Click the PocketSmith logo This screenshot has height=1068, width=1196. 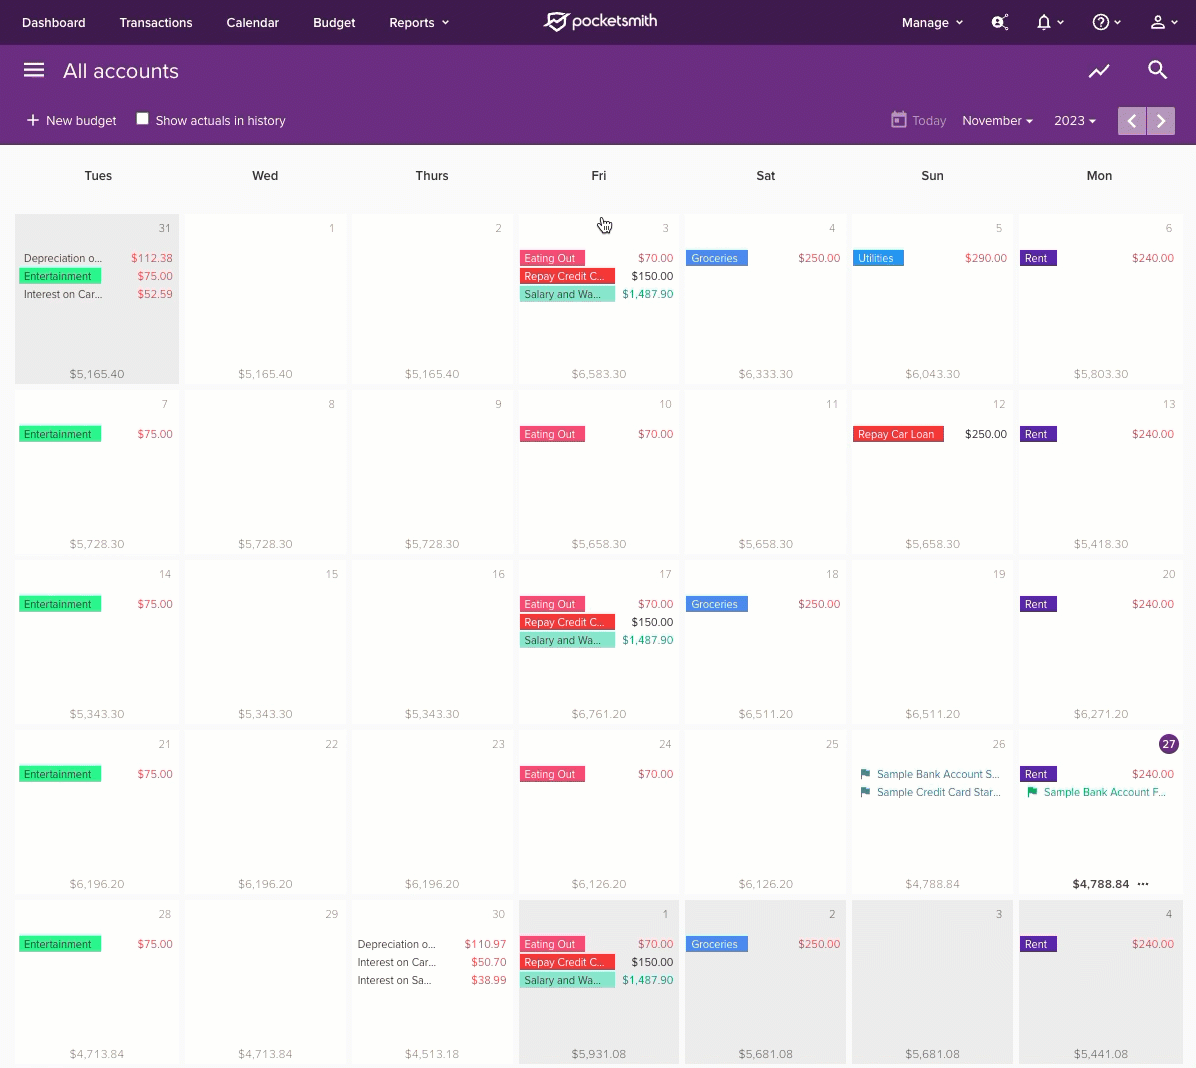click(600, 21)
